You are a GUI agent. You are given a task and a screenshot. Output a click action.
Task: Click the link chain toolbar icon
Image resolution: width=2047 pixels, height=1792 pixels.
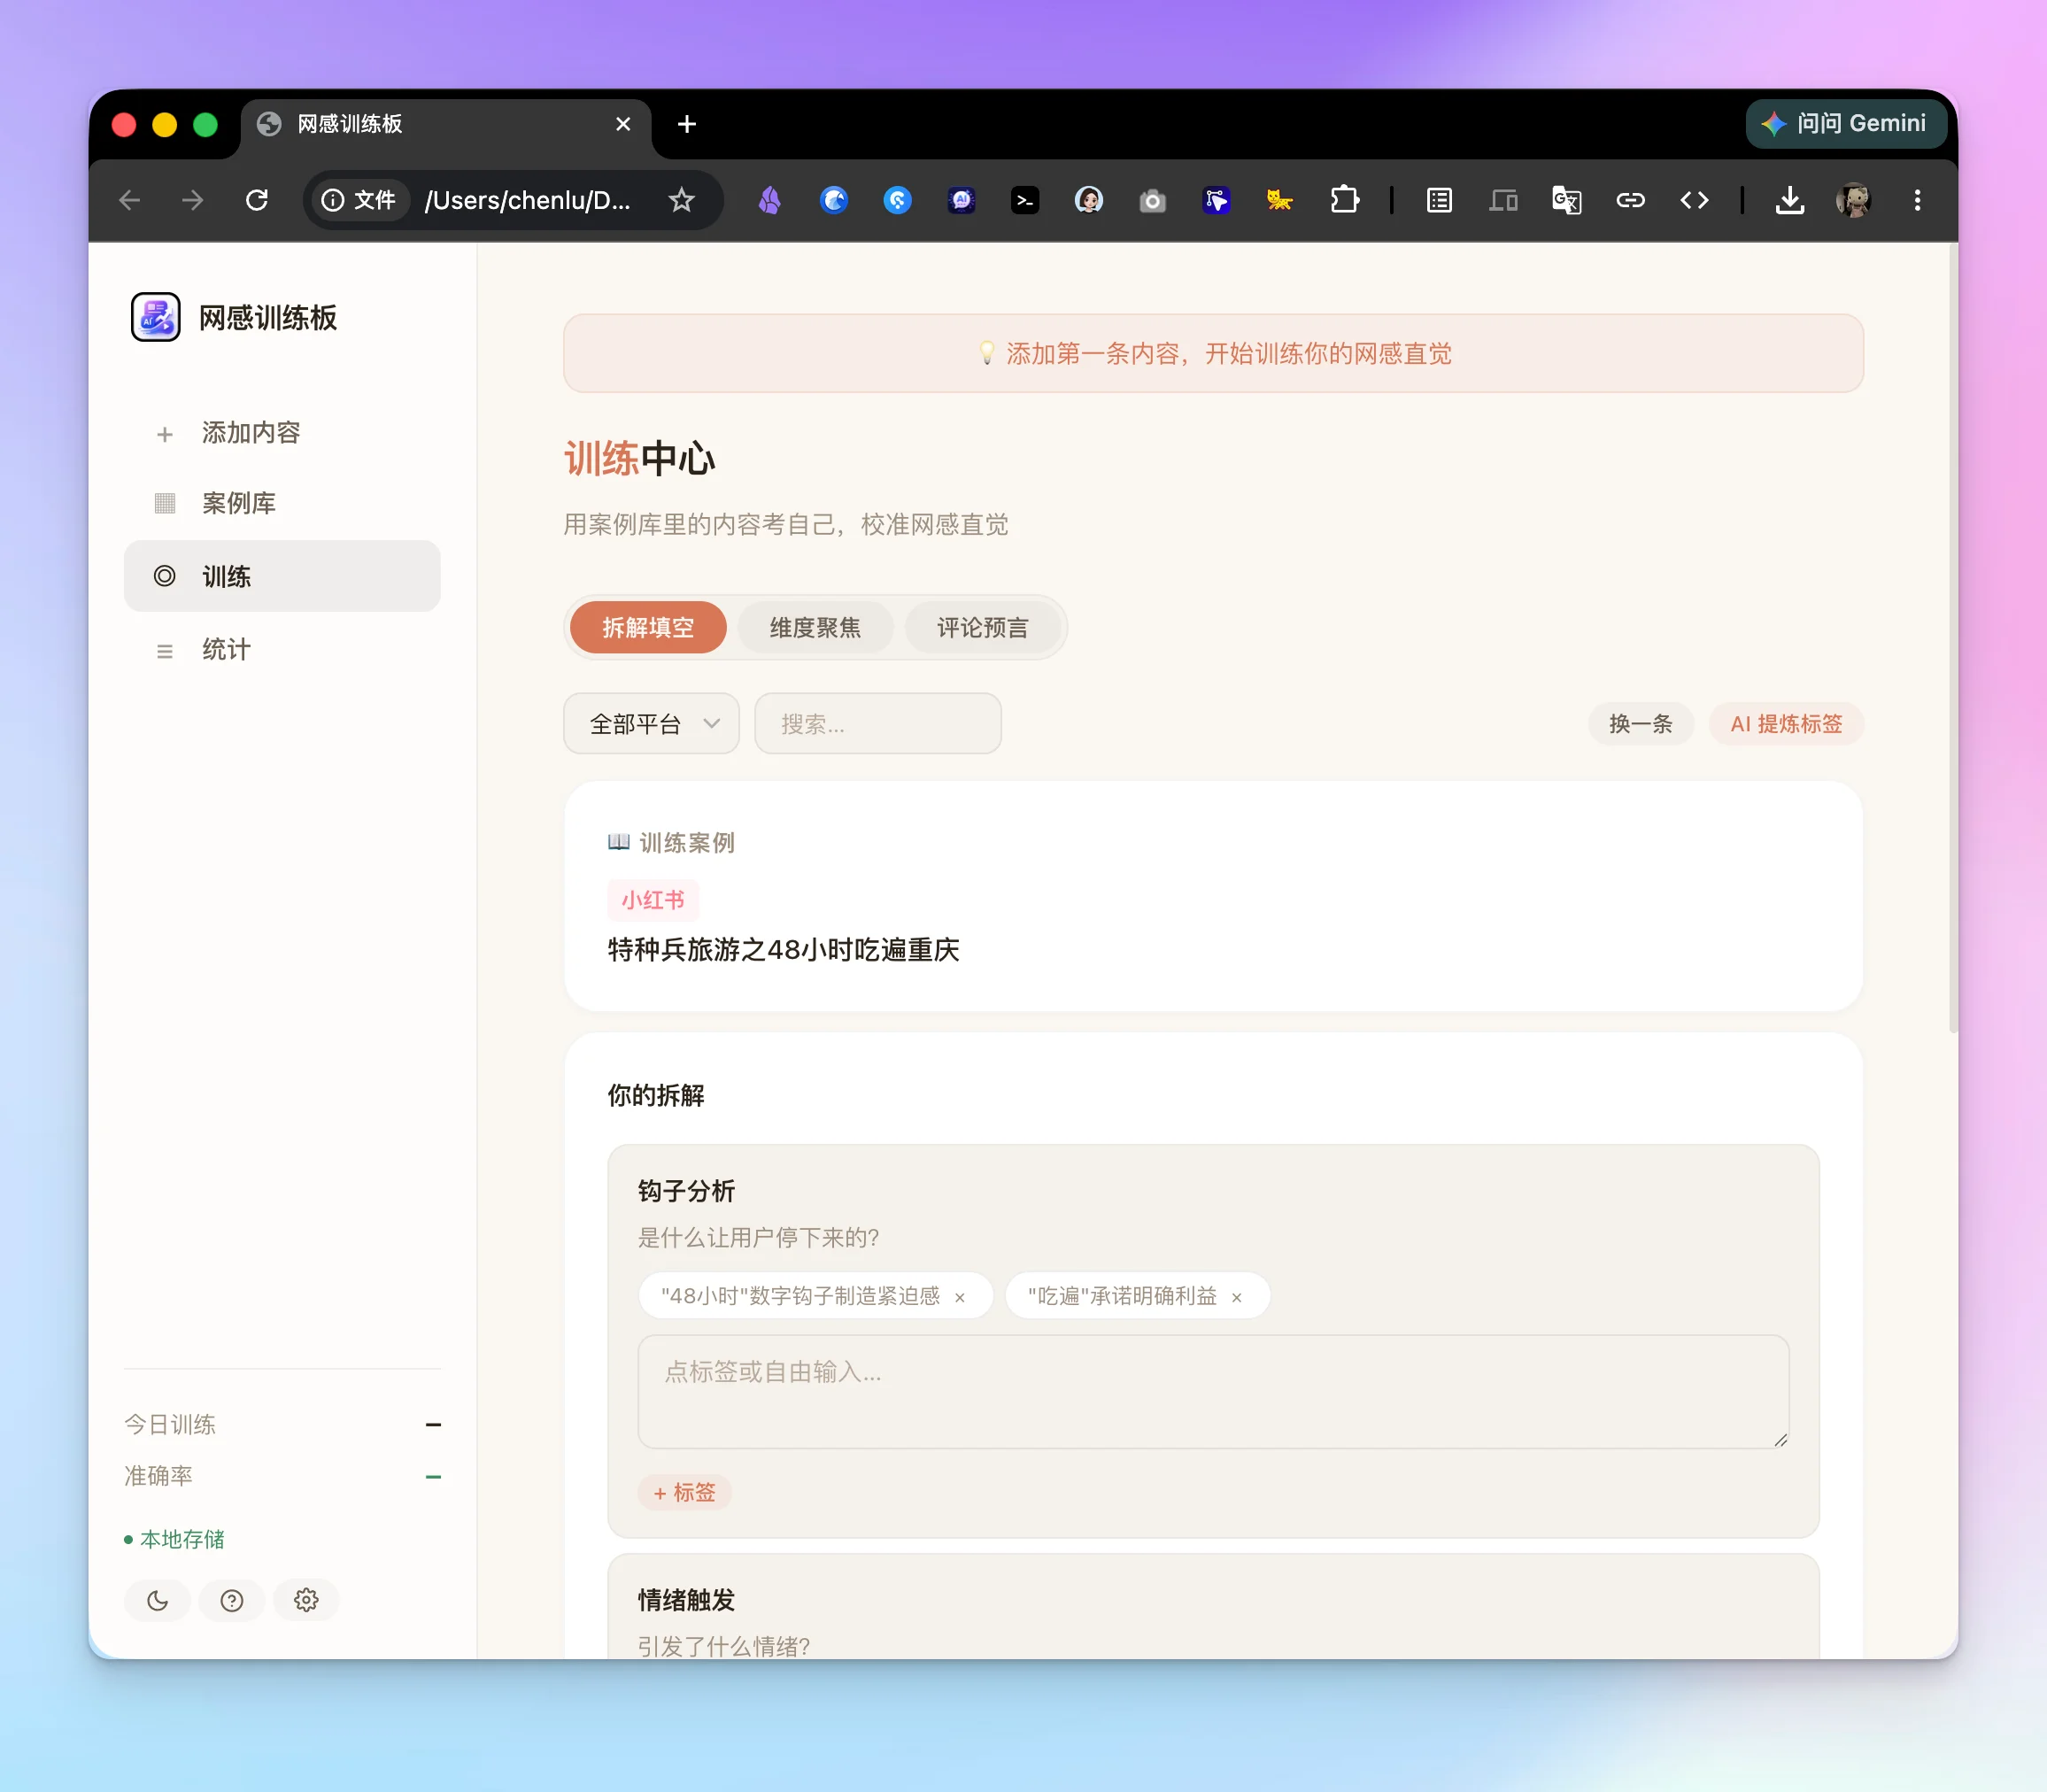(x=1630, y=200)
